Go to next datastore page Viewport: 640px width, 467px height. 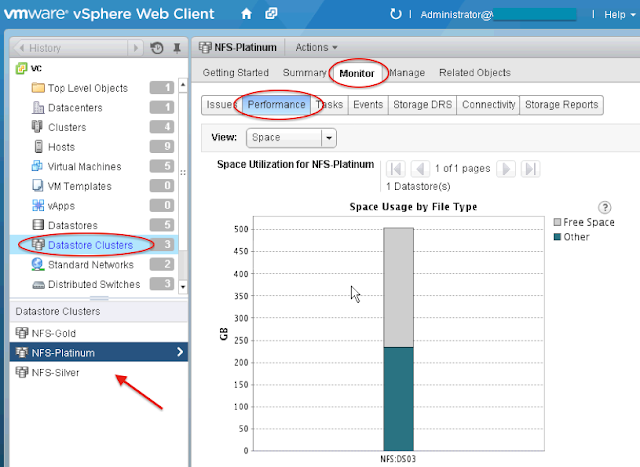pos(506,169)
